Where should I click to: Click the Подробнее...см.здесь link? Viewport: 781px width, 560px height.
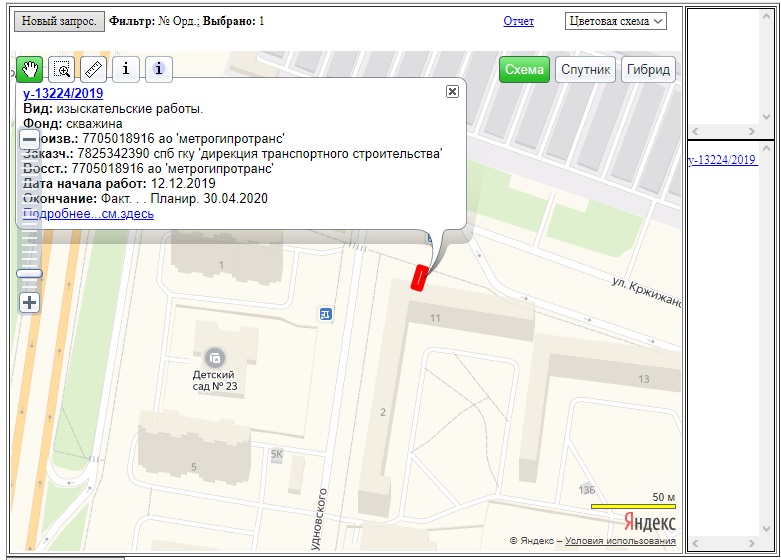click(x=88, y=213)
